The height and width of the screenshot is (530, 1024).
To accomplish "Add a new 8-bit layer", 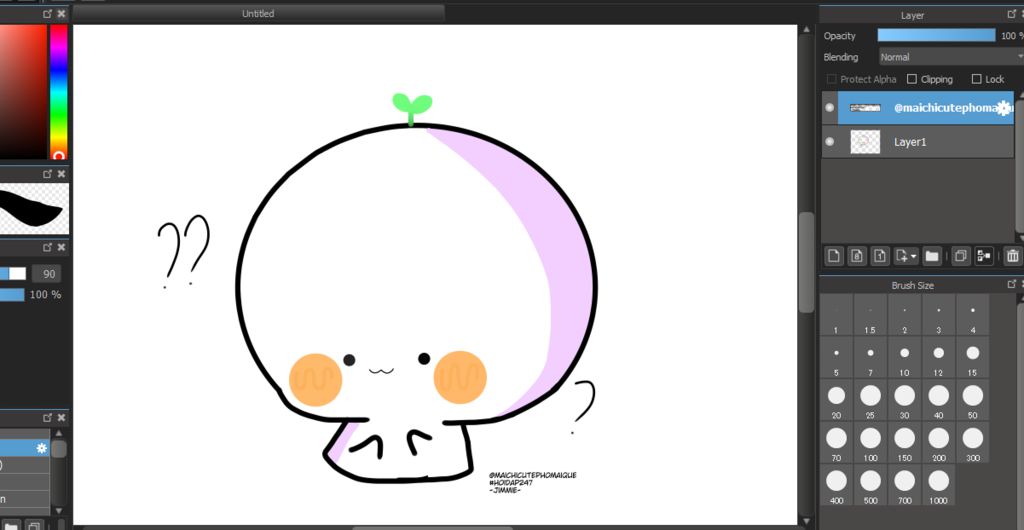I will 857,256.
